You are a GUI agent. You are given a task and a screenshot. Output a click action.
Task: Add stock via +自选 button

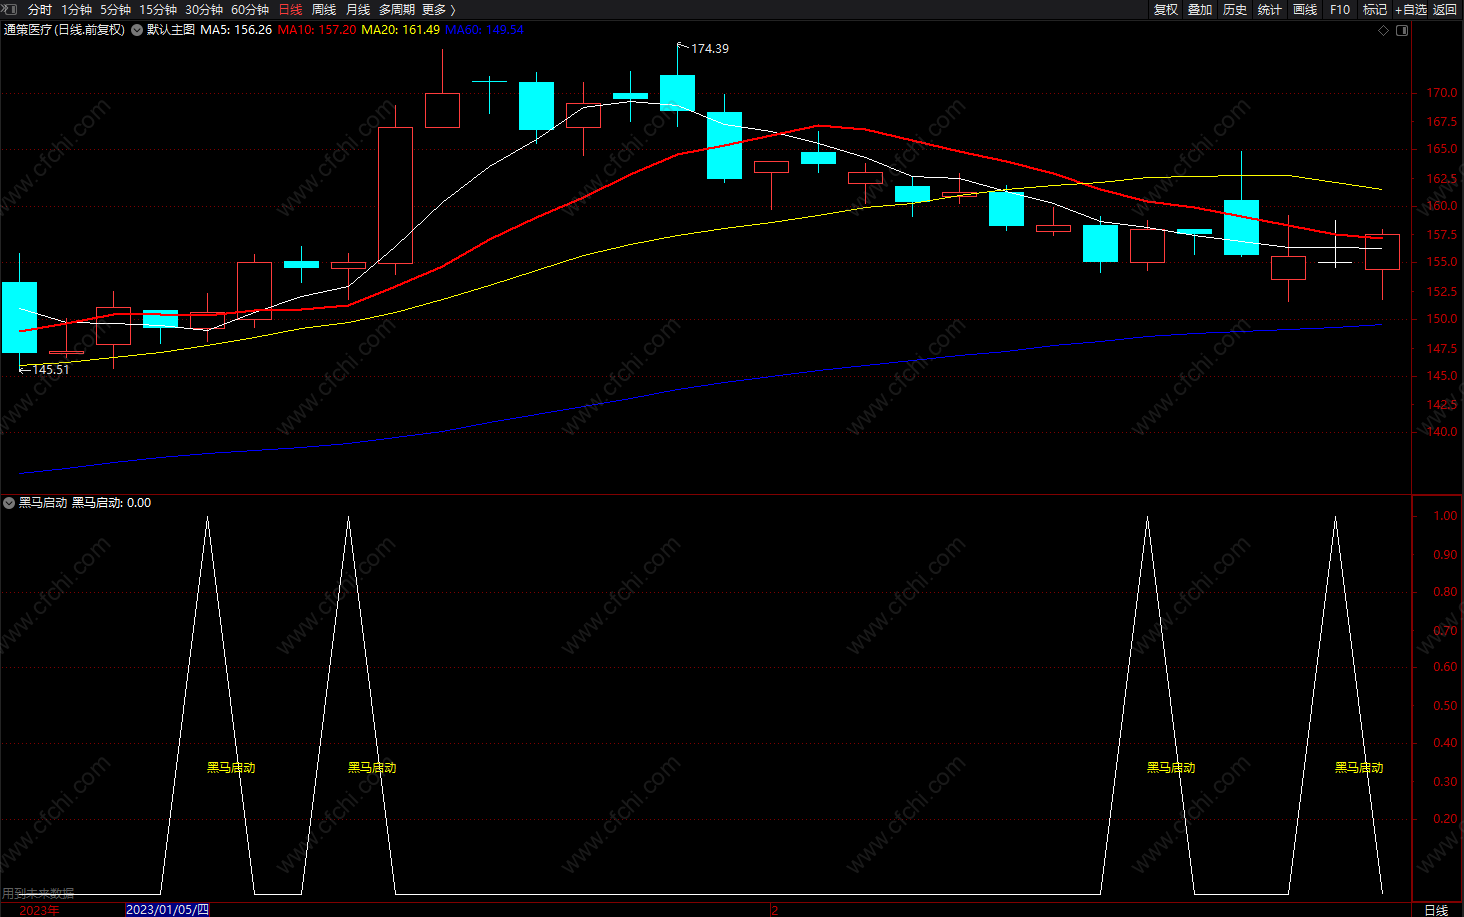click(1411, 9)
